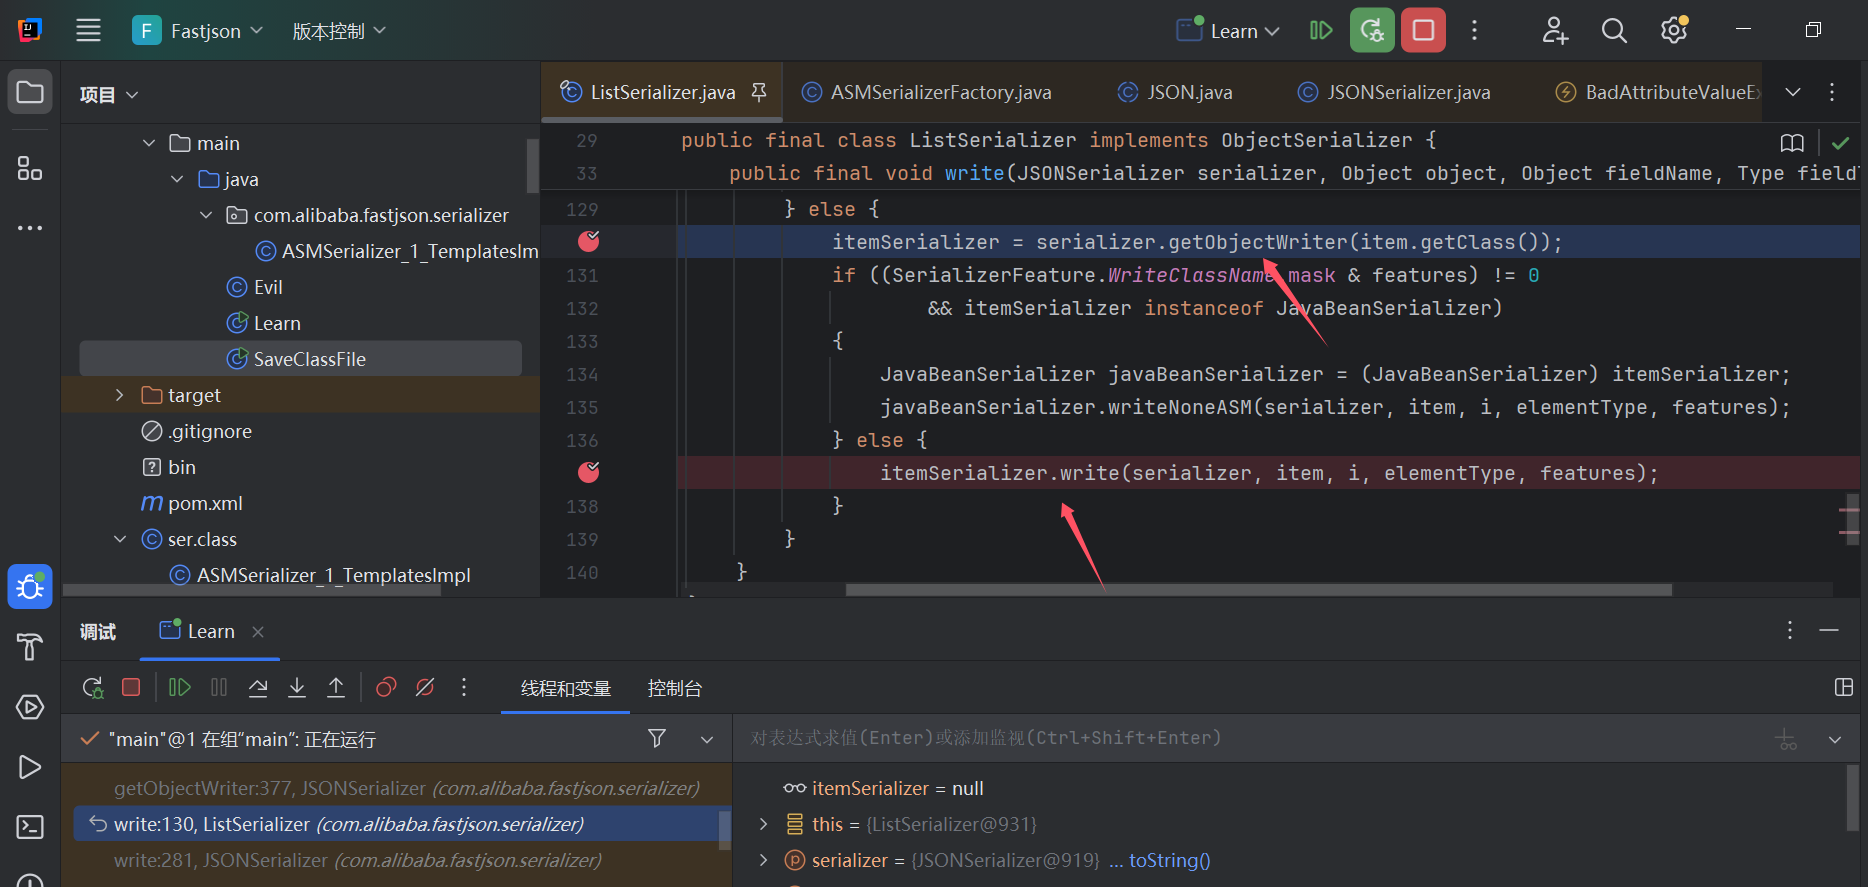The height and width of the screenshot is (887, 1868).
Task: Click the green Rerun Debug button
Action: tap(1372, 30)
